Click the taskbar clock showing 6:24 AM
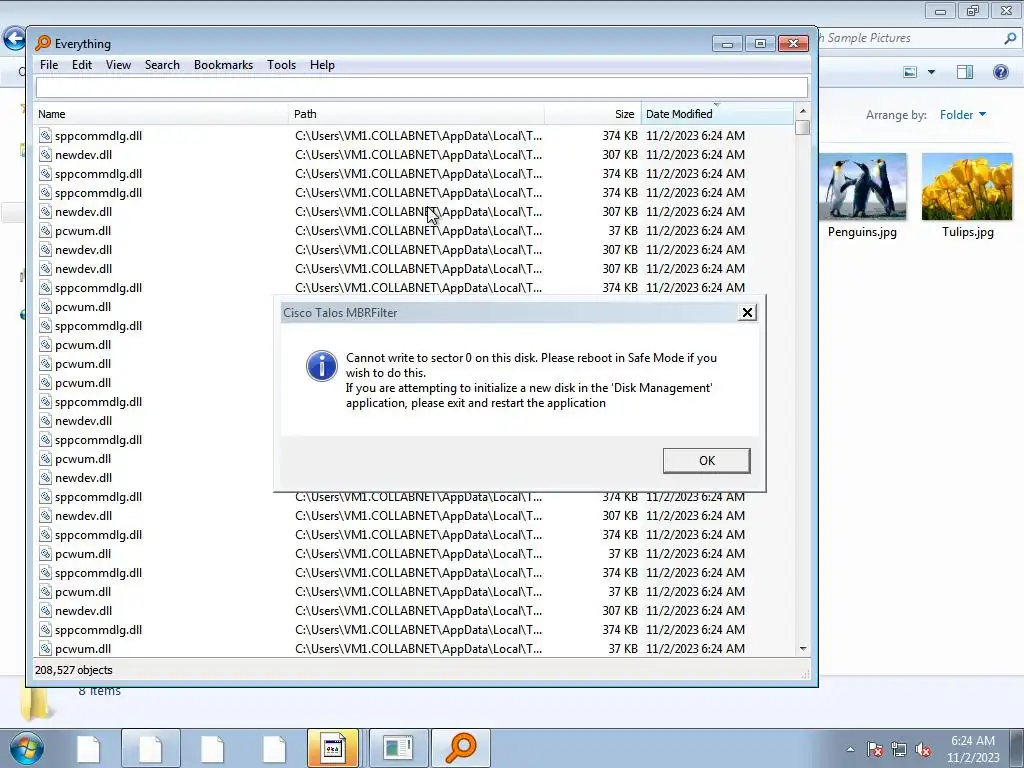This screenshot has width=1024, height=768. (973, 748)
